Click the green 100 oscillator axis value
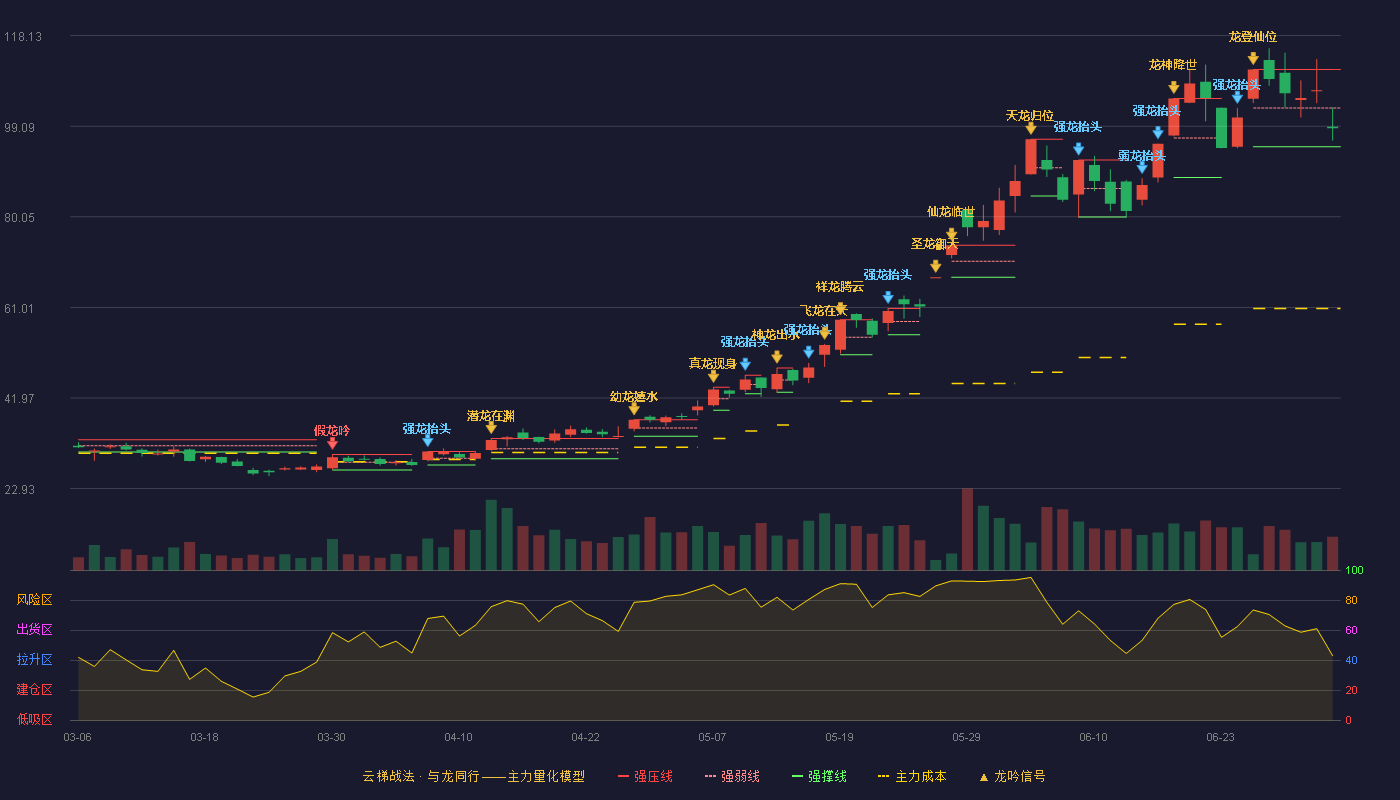The width and height of the screenshot is (1400, 800). (1354, 571)
